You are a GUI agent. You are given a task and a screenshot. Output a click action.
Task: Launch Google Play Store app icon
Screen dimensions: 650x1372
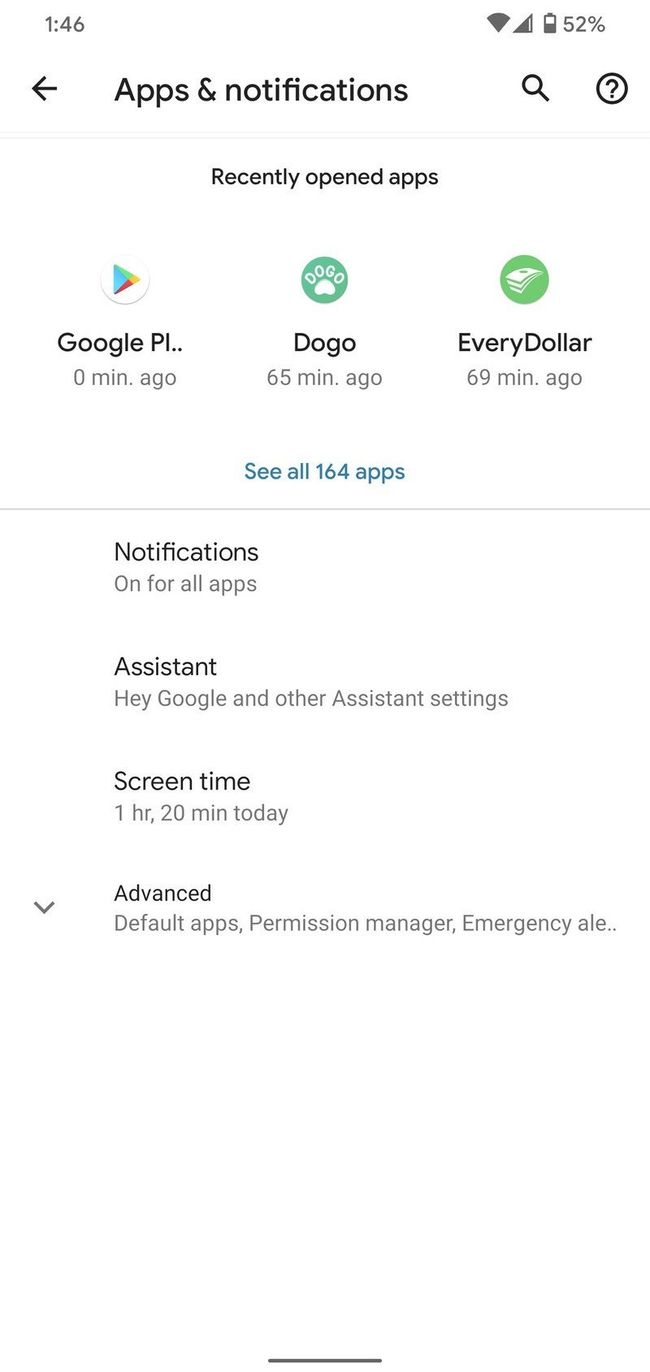[124, 279]
